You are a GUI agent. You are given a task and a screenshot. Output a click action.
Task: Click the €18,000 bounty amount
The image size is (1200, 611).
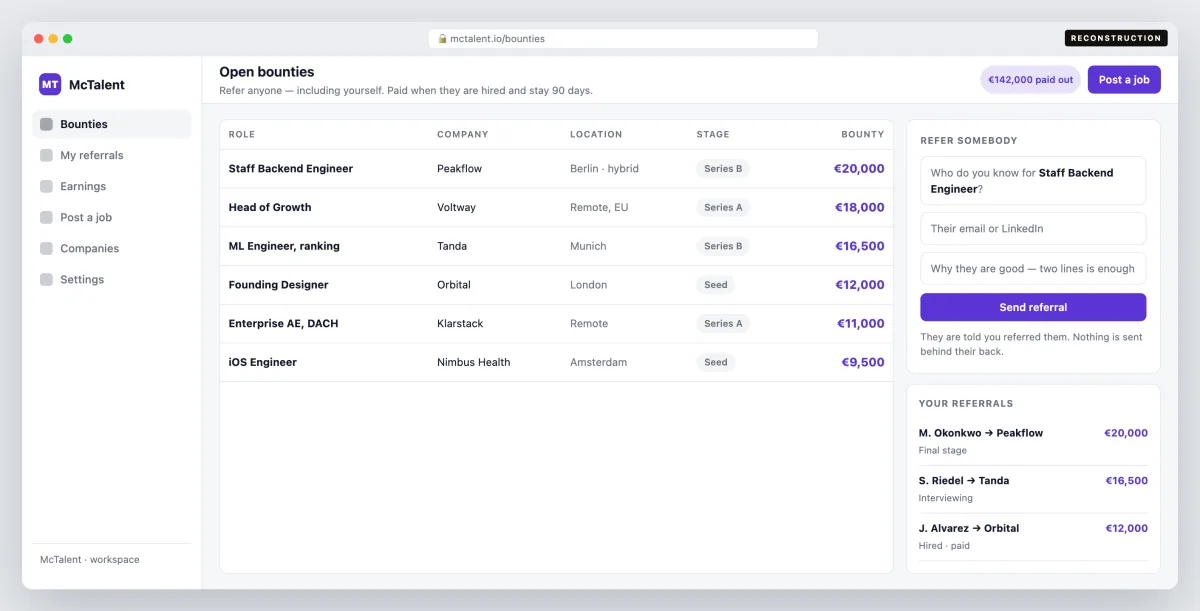(x=860, y=207)
